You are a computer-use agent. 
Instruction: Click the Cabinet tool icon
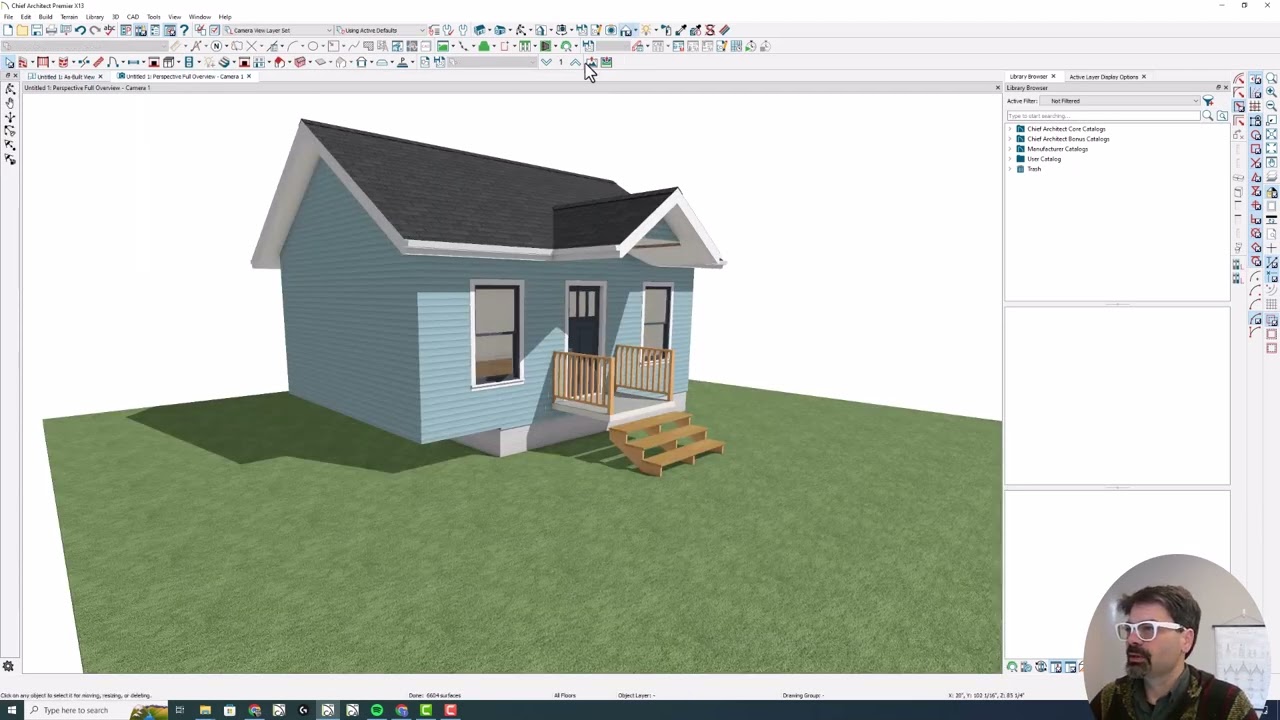coord(168,62)
